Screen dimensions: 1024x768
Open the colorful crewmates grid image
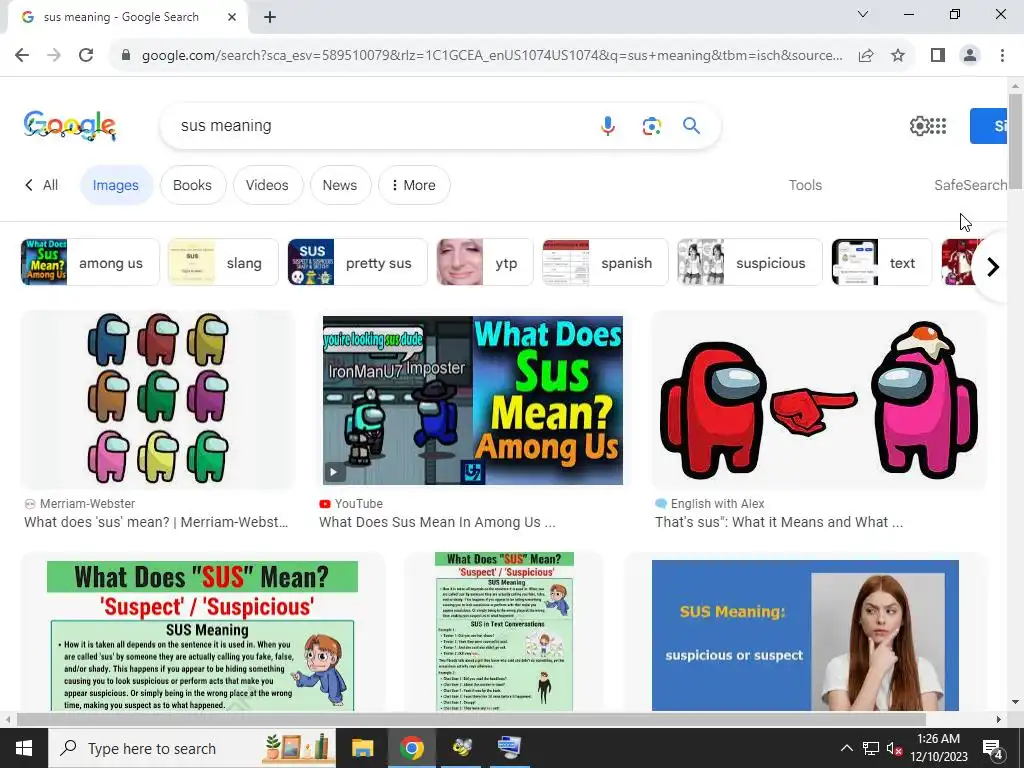coord(158,400)
